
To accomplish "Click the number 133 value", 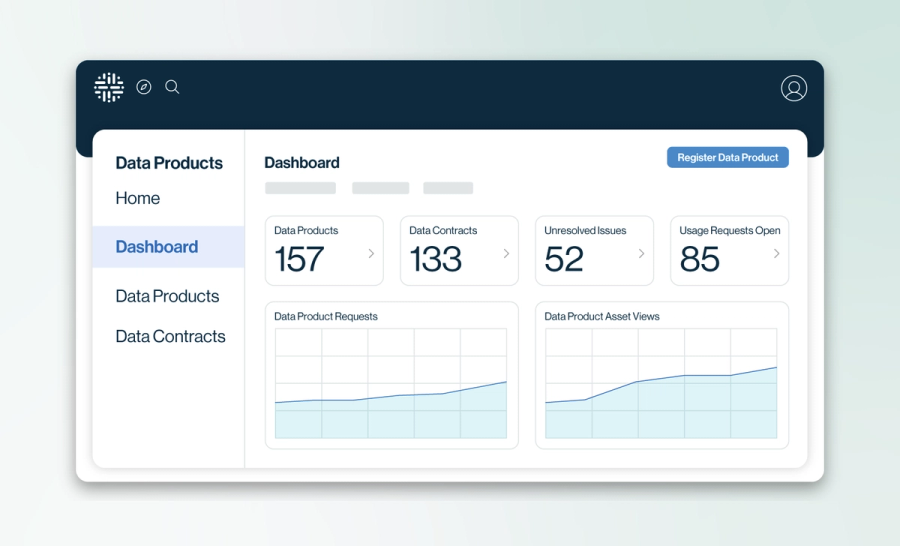I will 435,260.
